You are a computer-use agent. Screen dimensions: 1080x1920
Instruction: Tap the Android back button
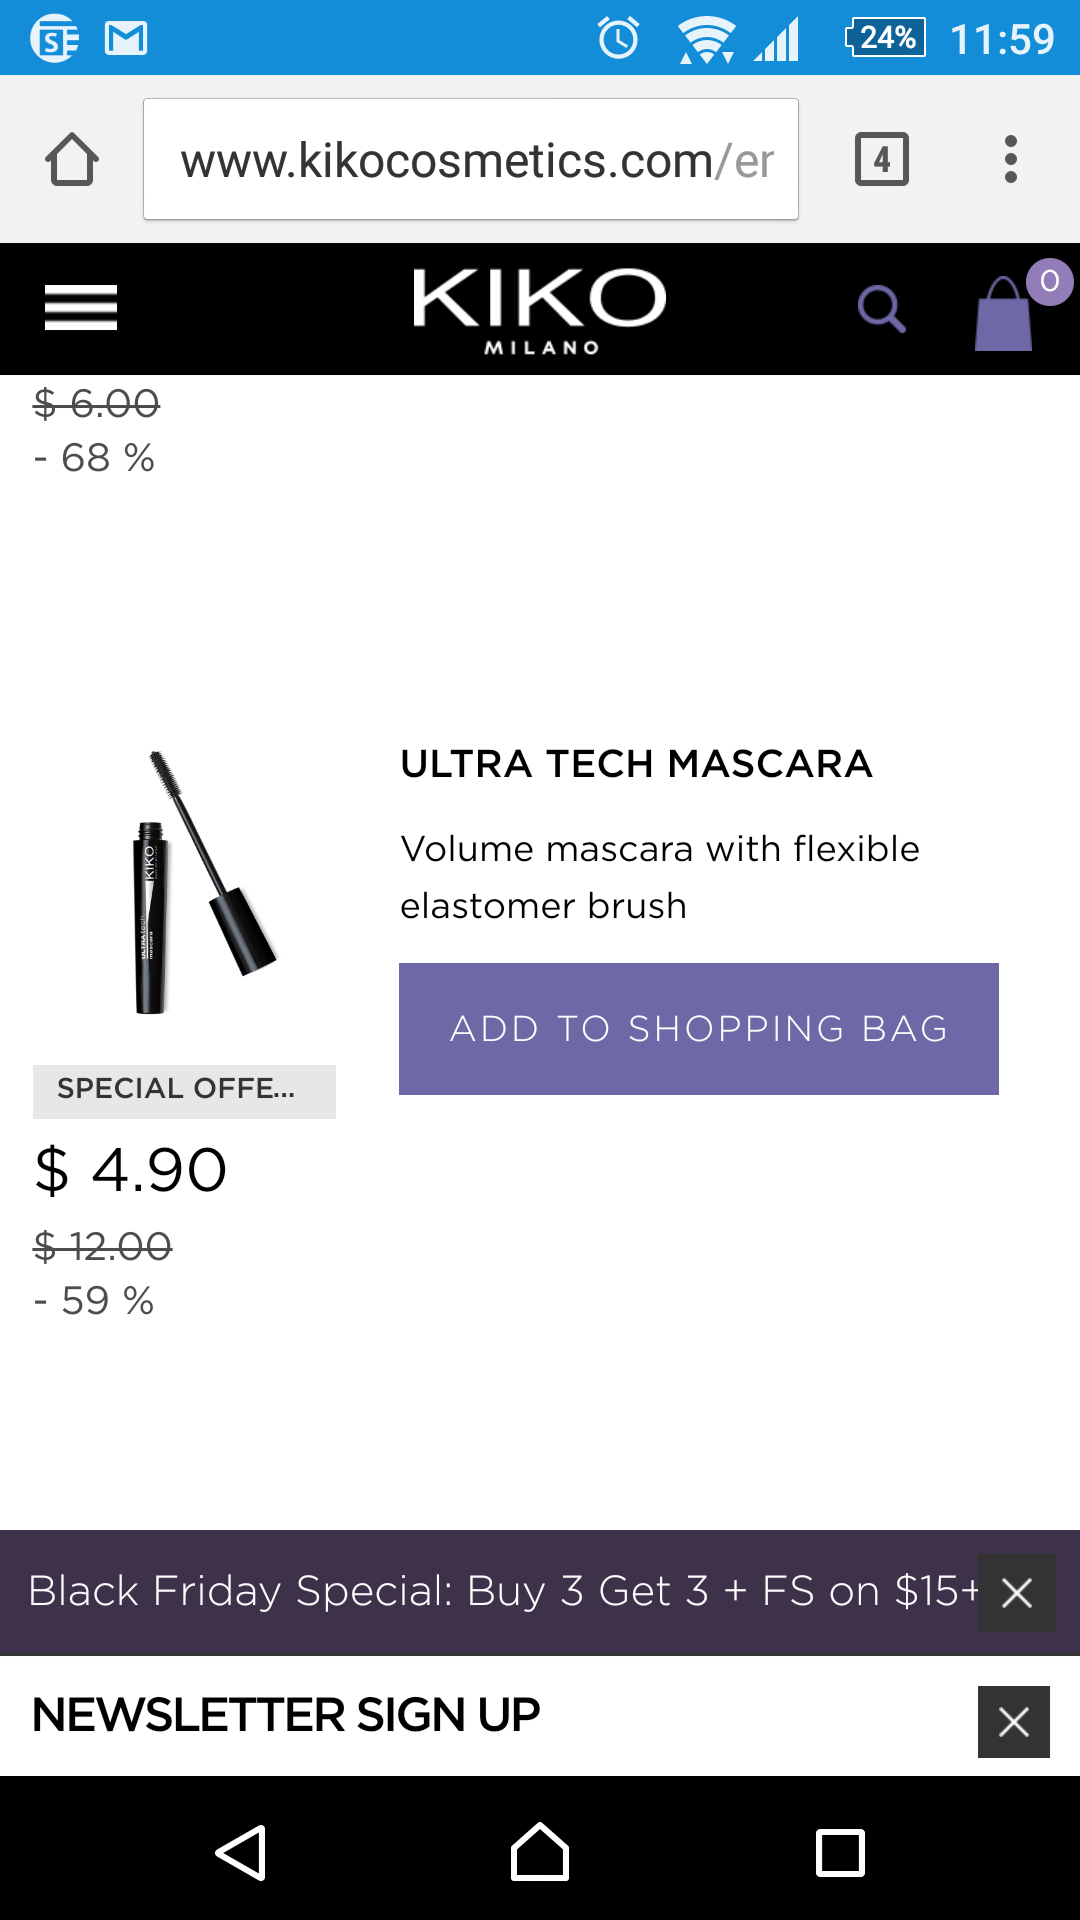[241, 1853]
